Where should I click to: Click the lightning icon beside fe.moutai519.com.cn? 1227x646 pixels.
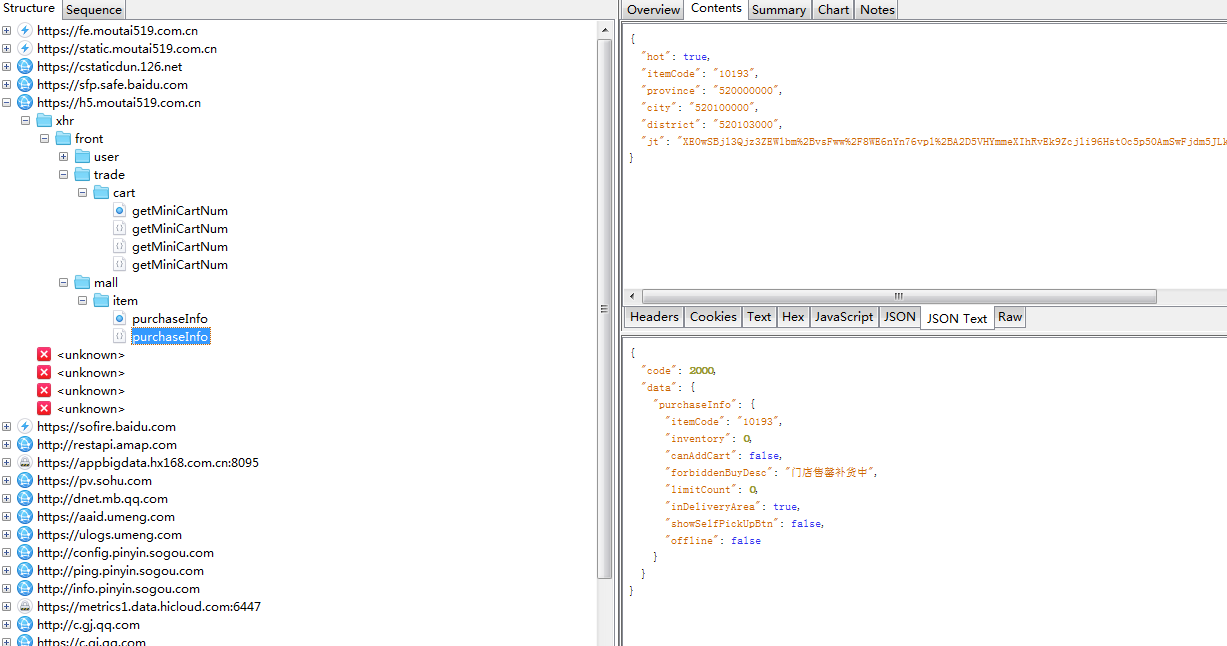(x=25, y=31)
